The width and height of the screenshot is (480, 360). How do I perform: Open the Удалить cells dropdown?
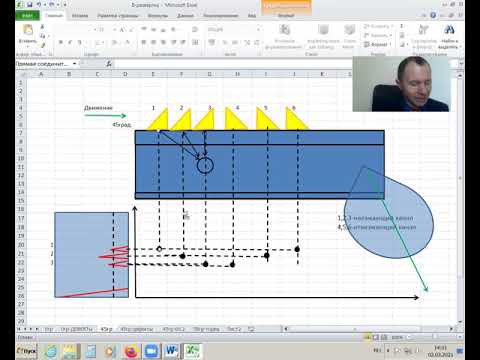click(x=378, y=35)
